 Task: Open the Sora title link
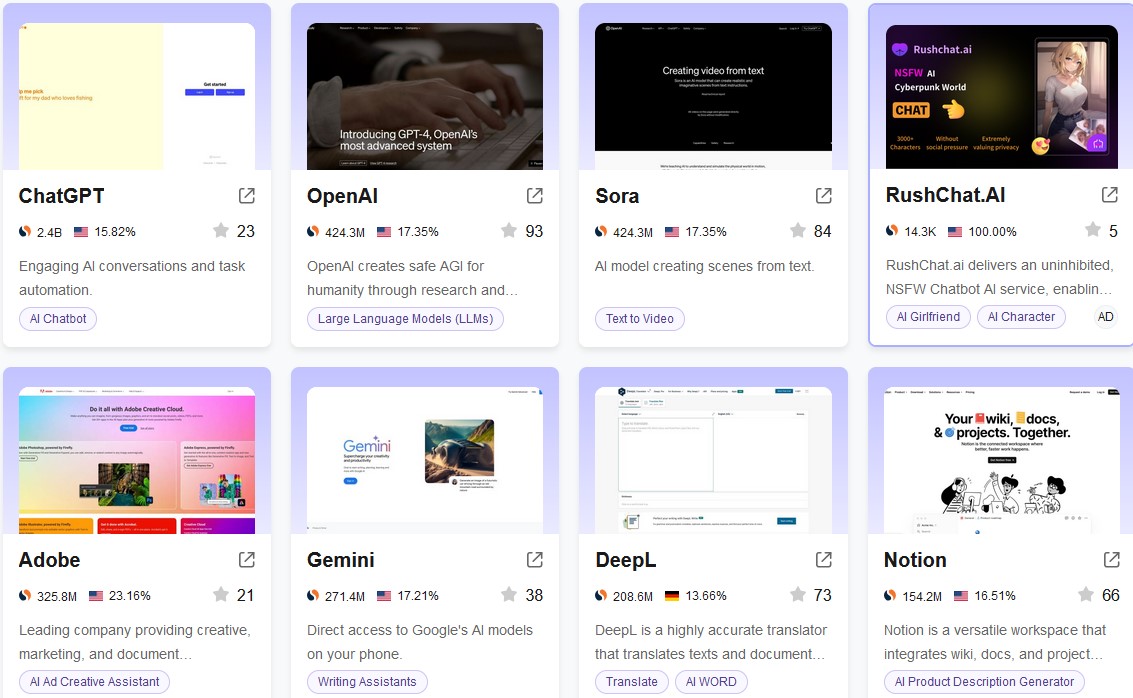617,196
